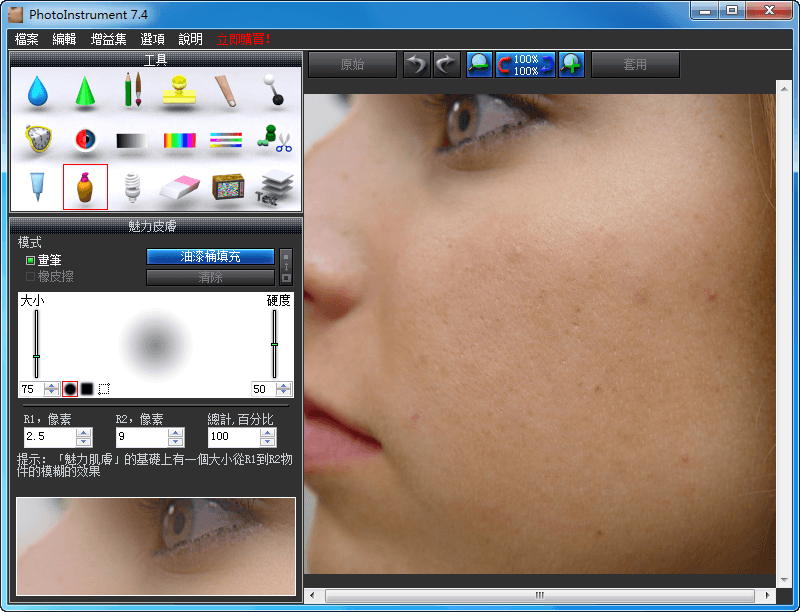This screenshot has height=612, width=800.
Task: Open the 選項 menu
Action: click(153, 39)
